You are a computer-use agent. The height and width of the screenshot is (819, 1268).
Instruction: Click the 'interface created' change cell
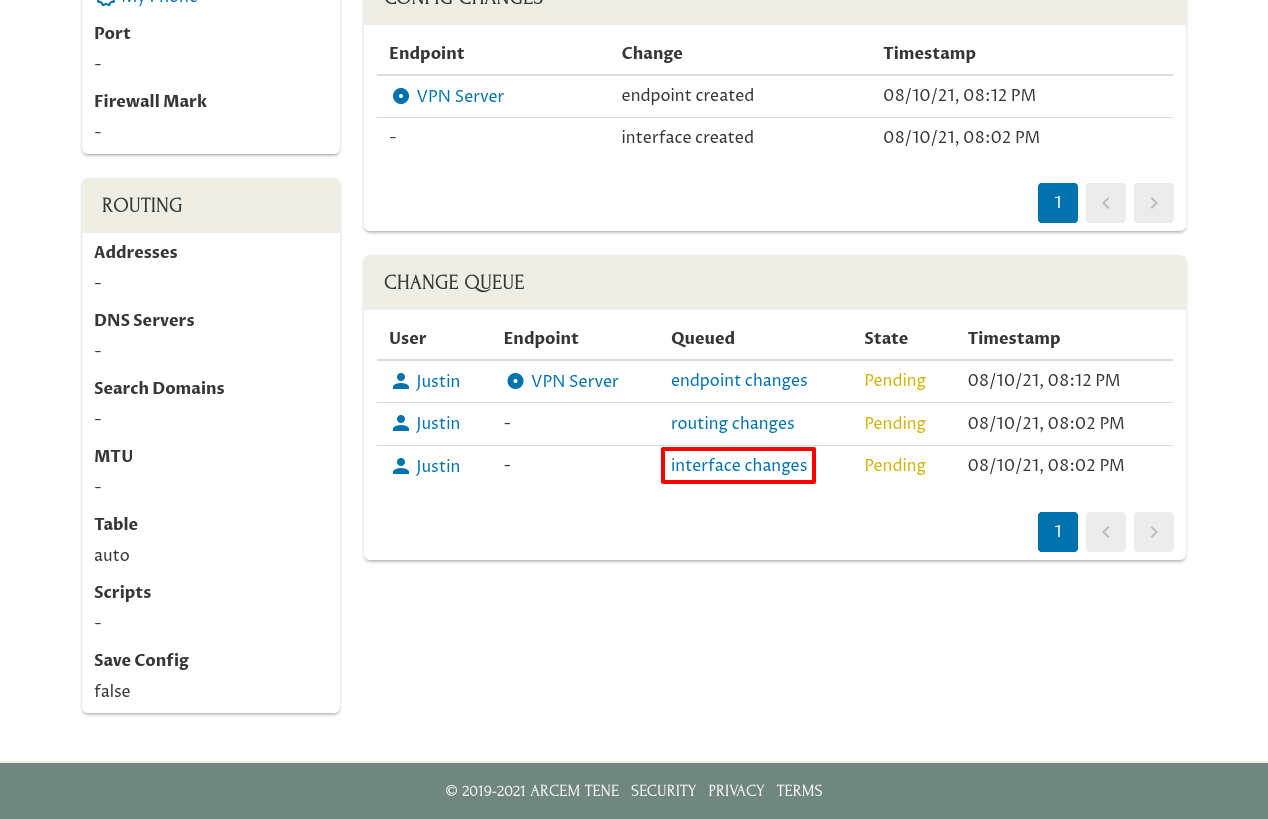(688, 137)
